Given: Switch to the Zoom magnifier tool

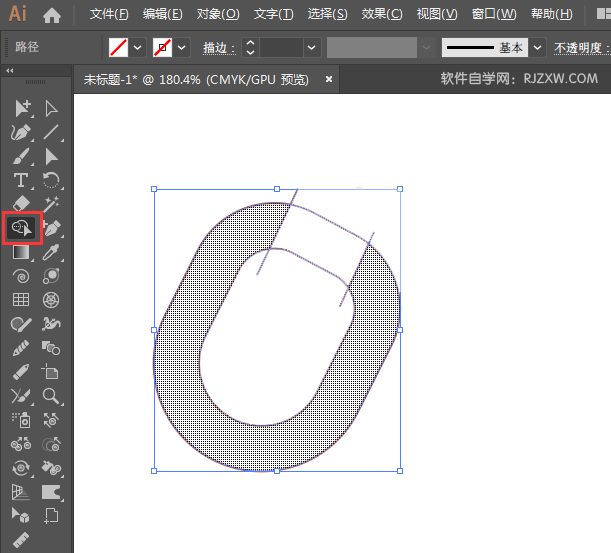Looking at the screenshot, I should [52, 396].
